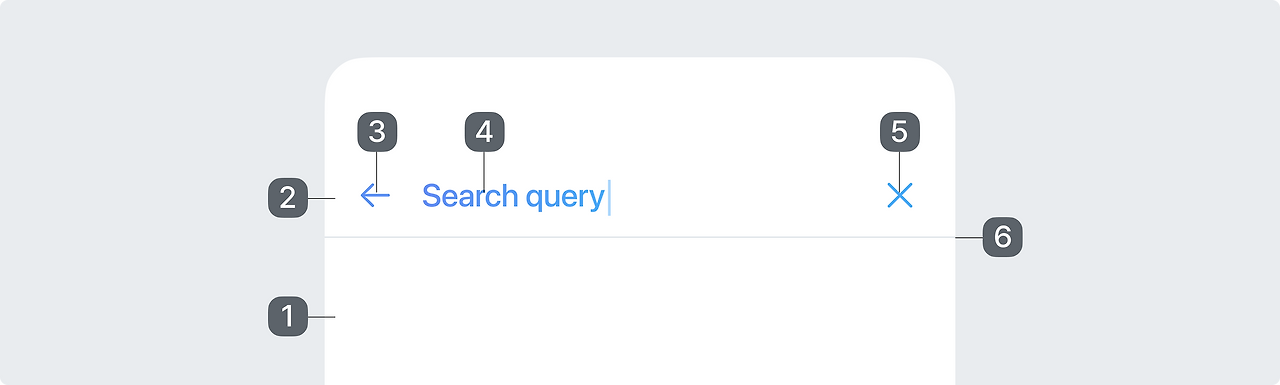Select annotation badge number 3

pyautogui.click(x=377, y=131)
